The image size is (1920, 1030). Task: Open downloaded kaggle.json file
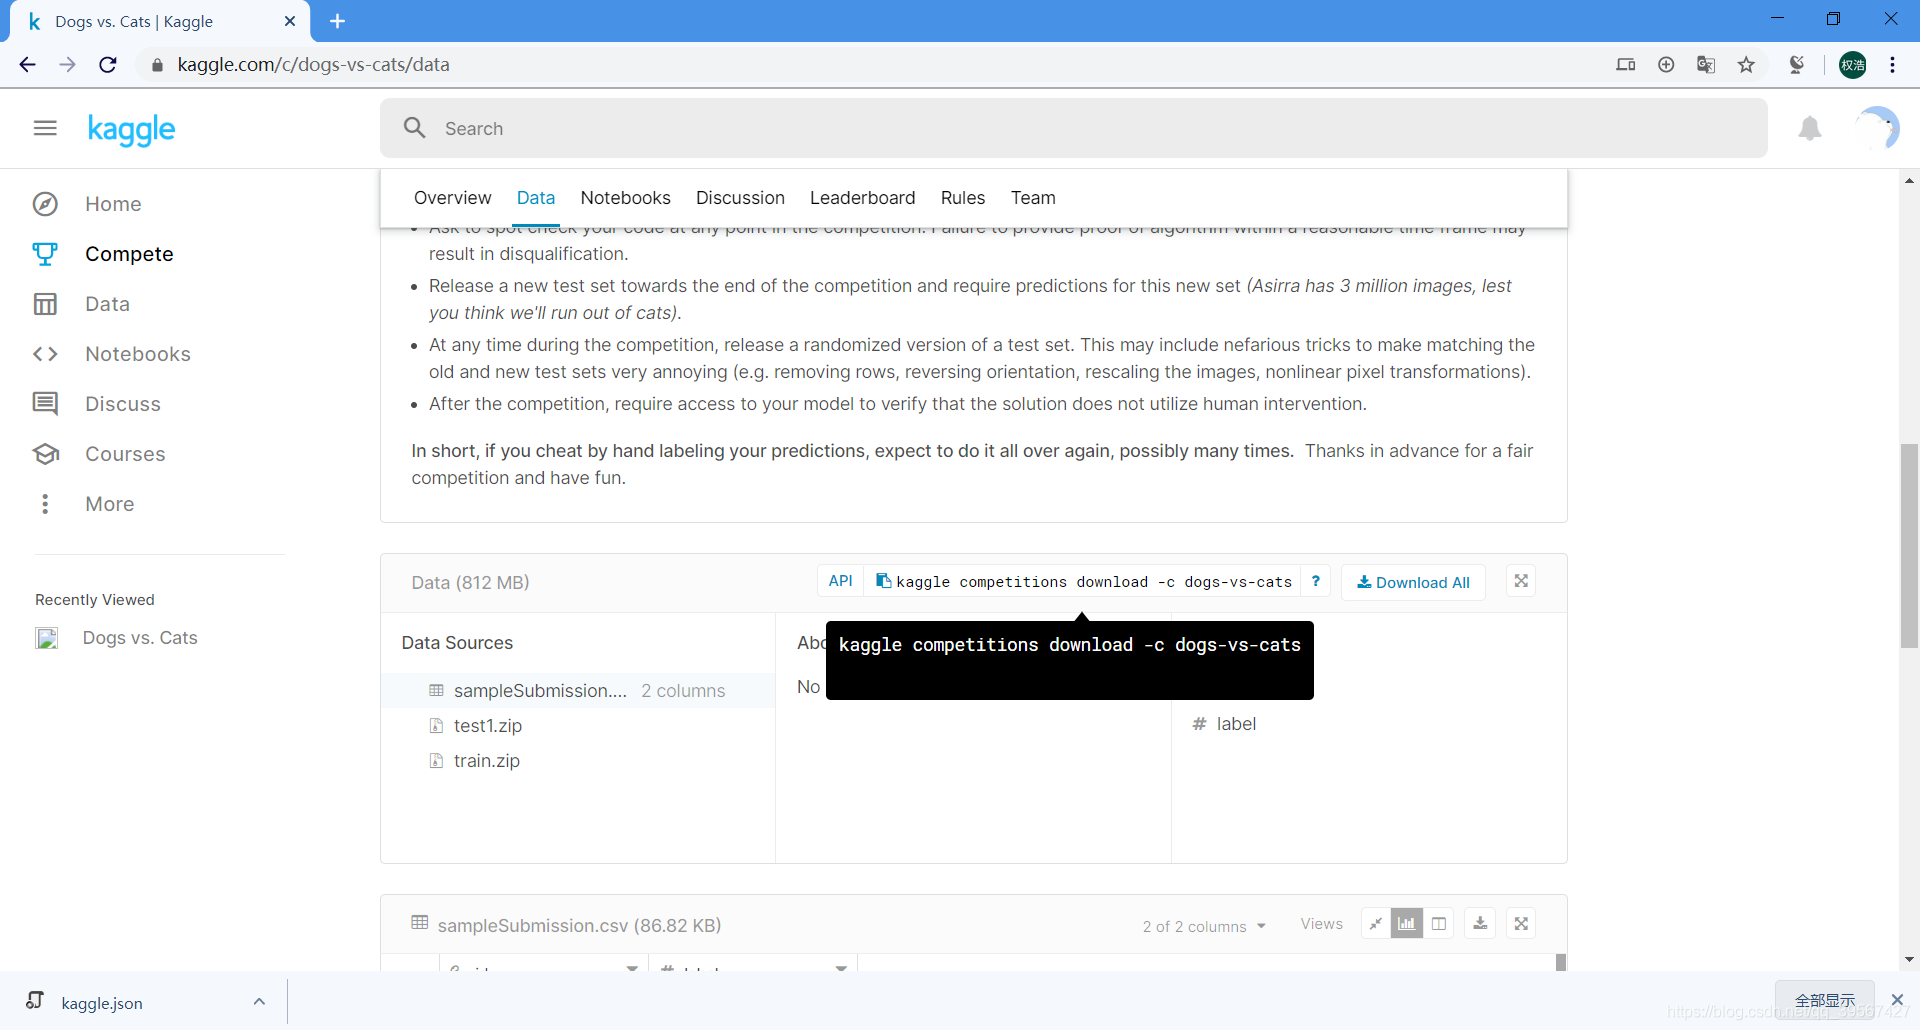pos(101,1003)
